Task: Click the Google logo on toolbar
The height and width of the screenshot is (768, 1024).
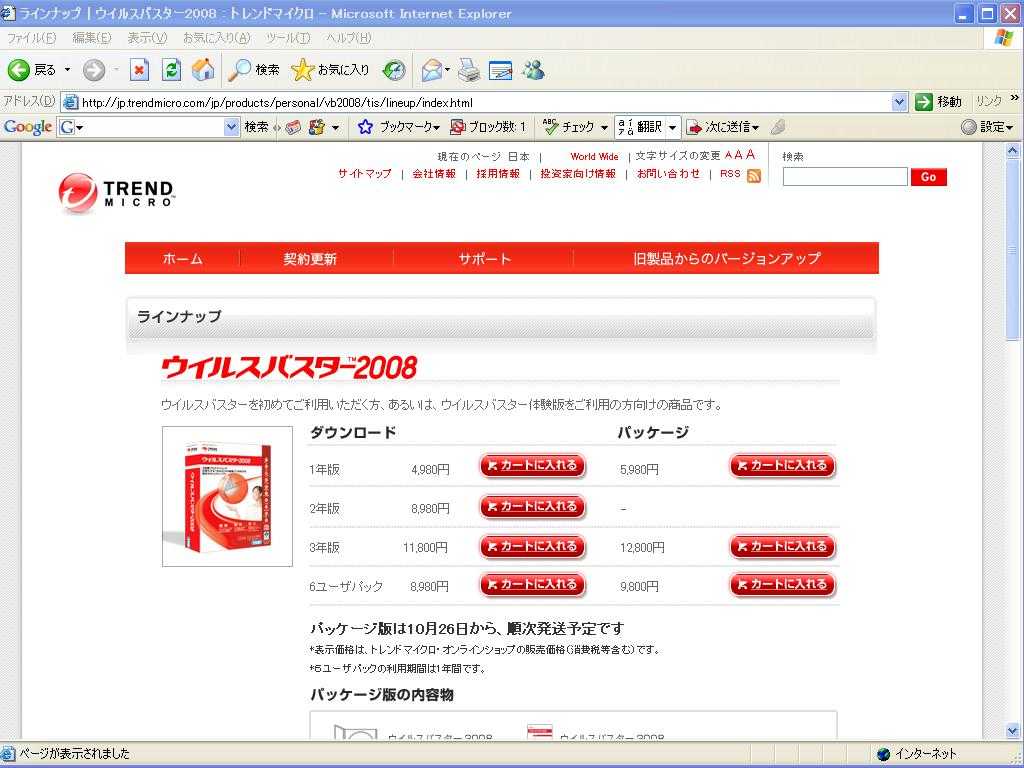Action: point(27,127)
